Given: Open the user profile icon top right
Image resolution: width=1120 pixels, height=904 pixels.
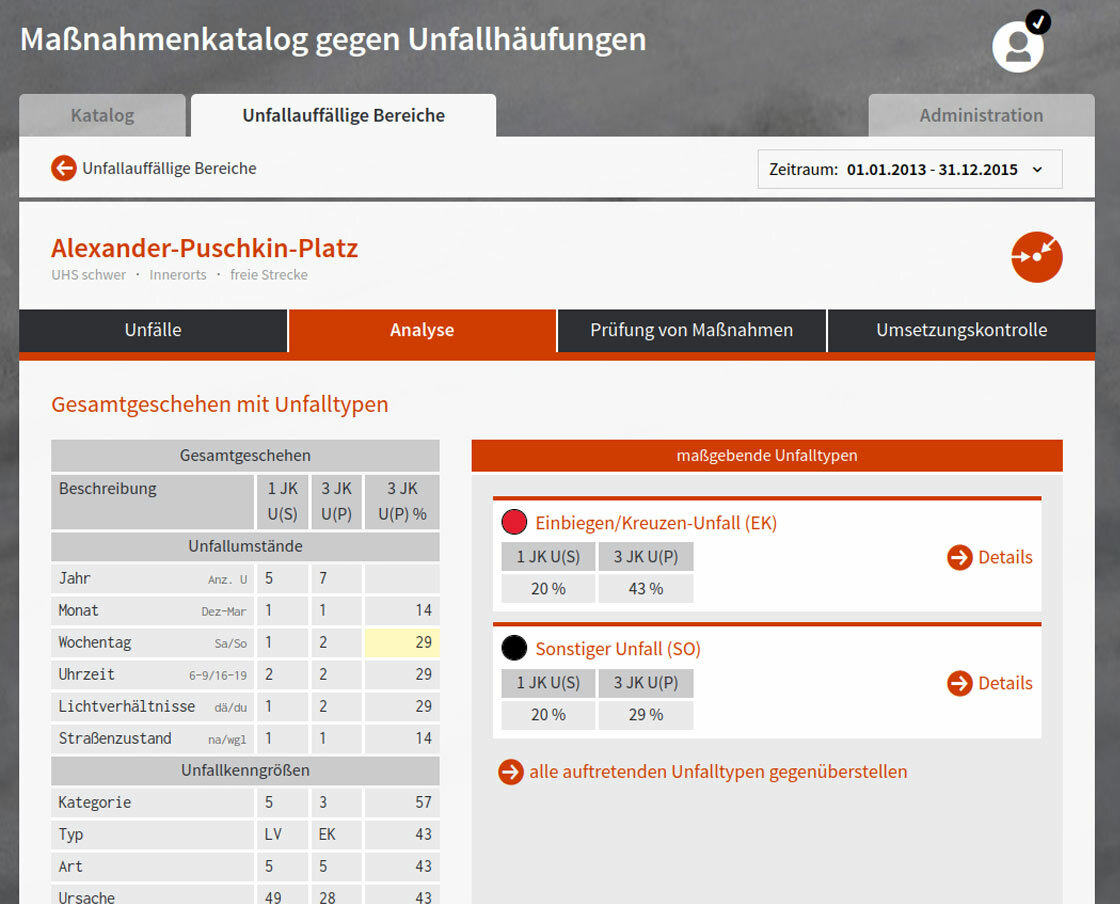Looking at the screenshot, I should 1017,46.
